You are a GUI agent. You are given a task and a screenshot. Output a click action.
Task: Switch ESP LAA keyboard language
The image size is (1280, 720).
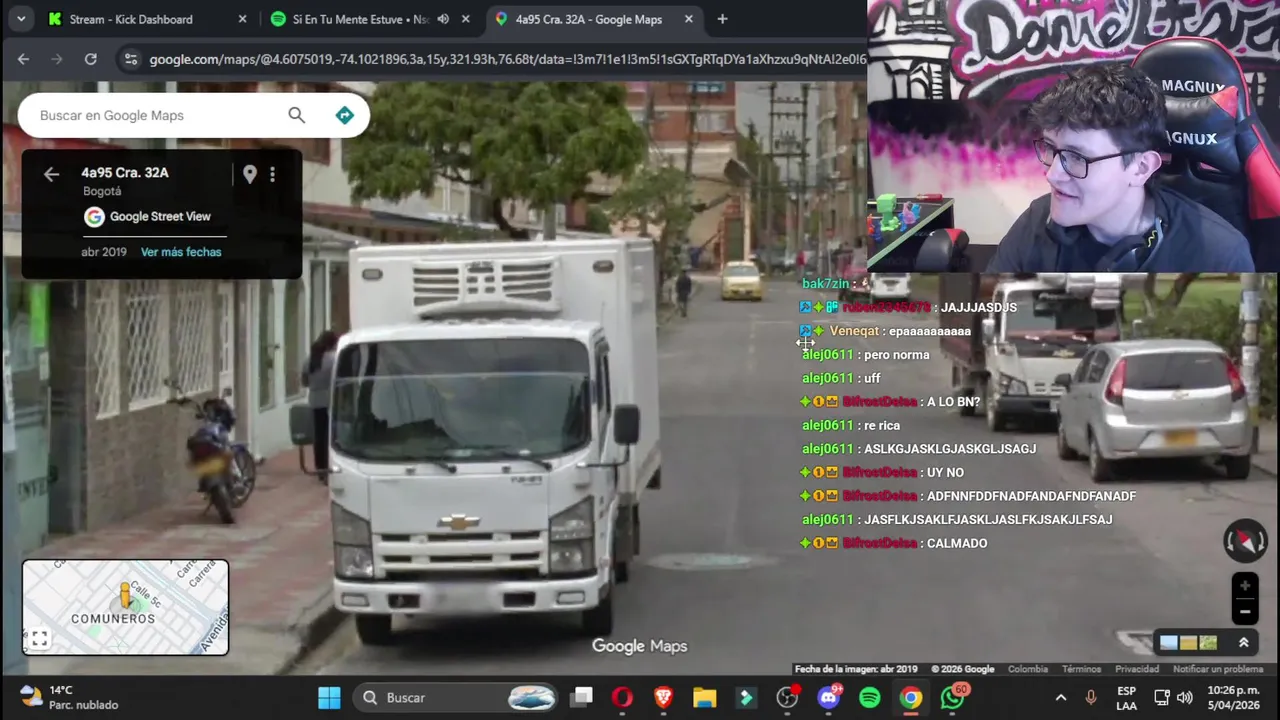(x=1126, y=697)
